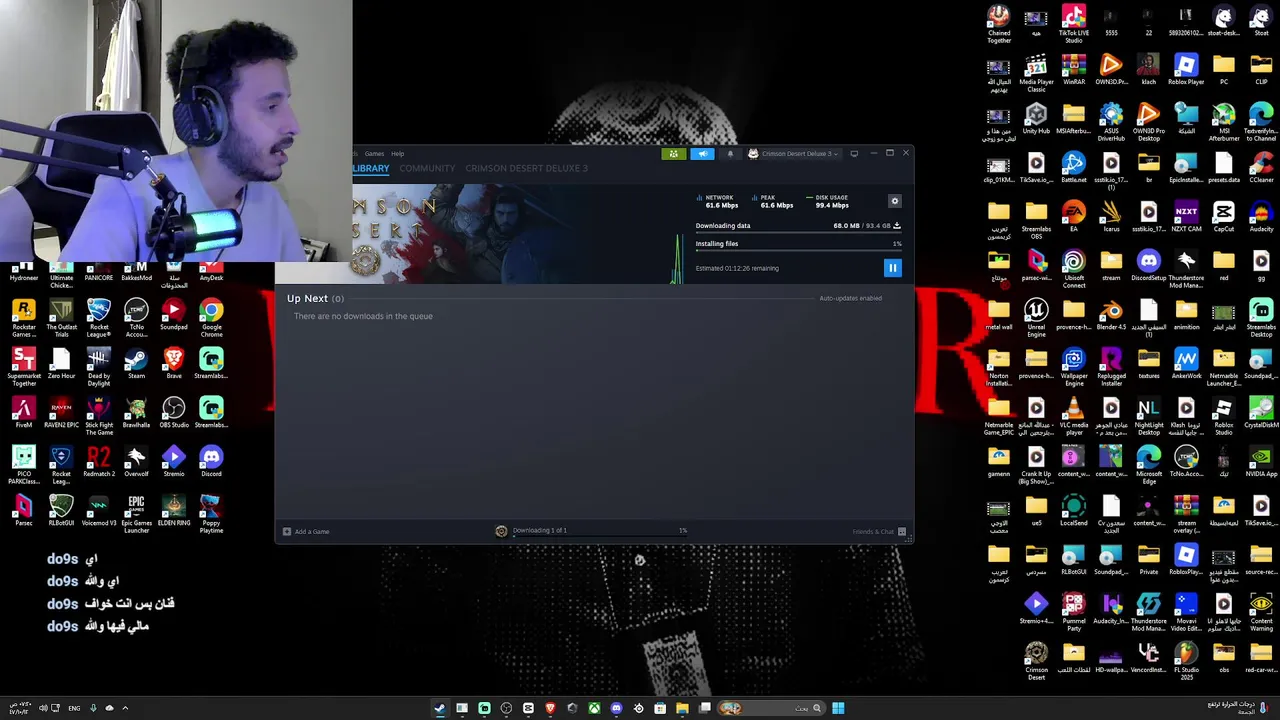This screenshot has height=720, width=1280.
Task: Open the CRIMSON DESERT DELUXE 3 profile tab
Action: pyautogui.click(x=526, y=168)
